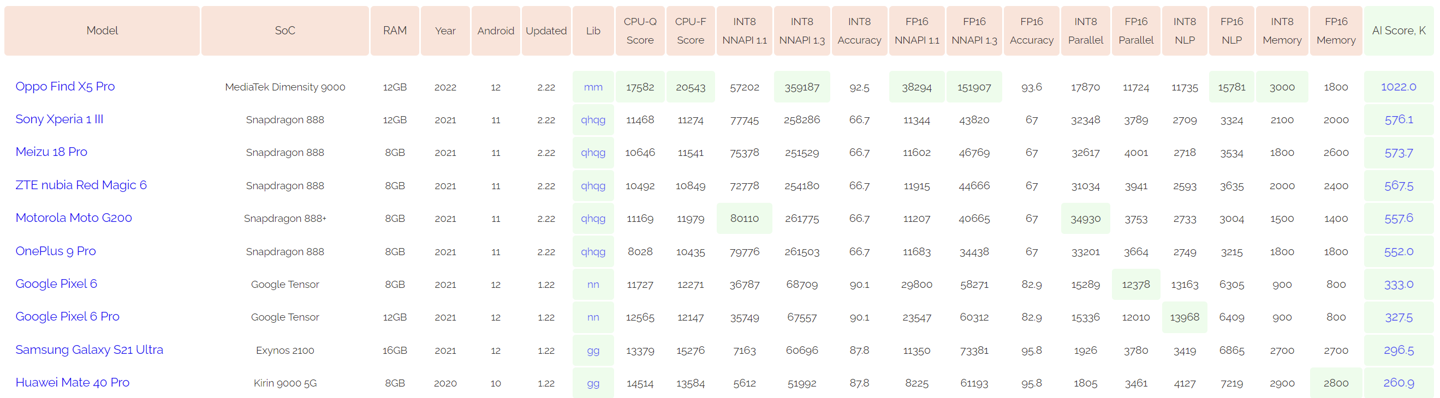
Task: Click the FP16 Accuracy column header
Action: pyautogui.click(x=1031, y=31)
